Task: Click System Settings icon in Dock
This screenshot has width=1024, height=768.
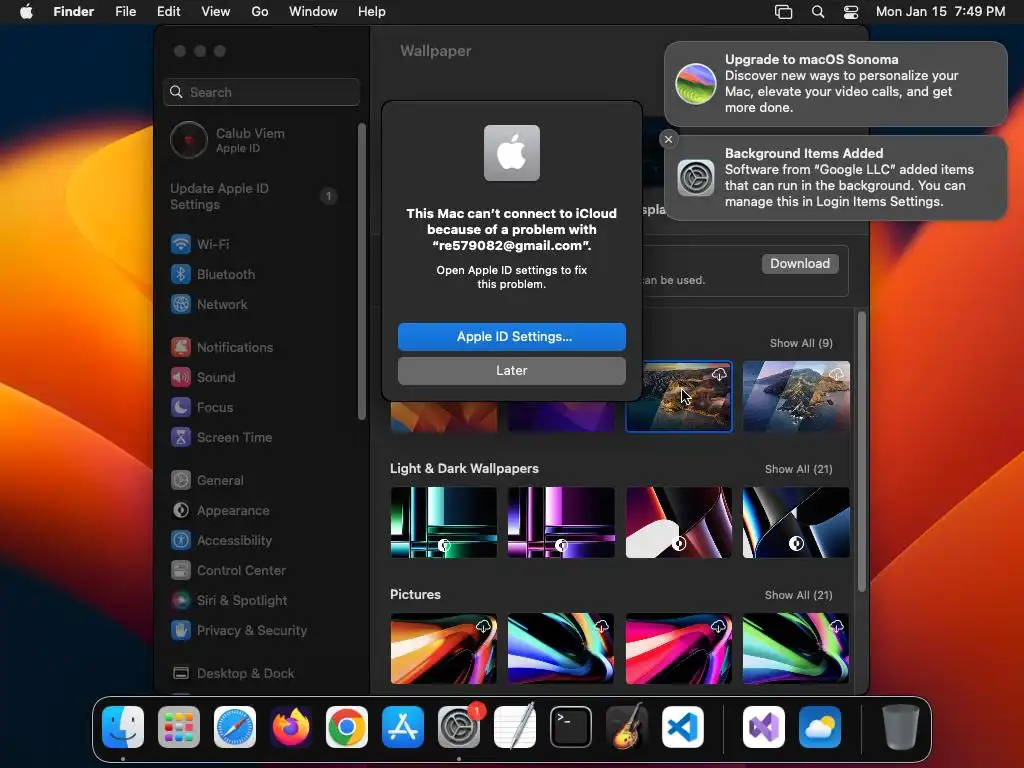Action: [x=458, y=727]
